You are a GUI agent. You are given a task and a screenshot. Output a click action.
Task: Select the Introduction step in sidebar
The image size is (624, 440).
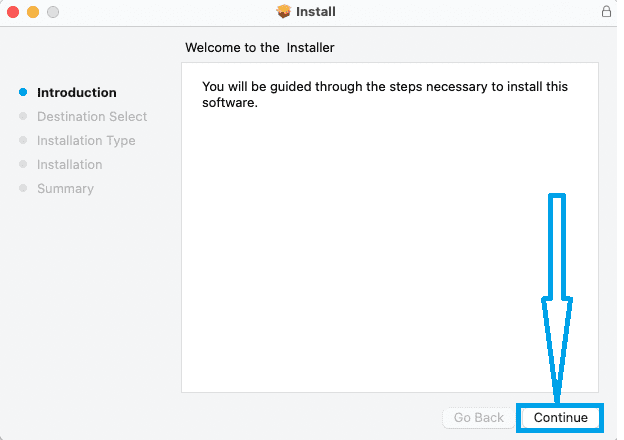(x=76, y=93)
